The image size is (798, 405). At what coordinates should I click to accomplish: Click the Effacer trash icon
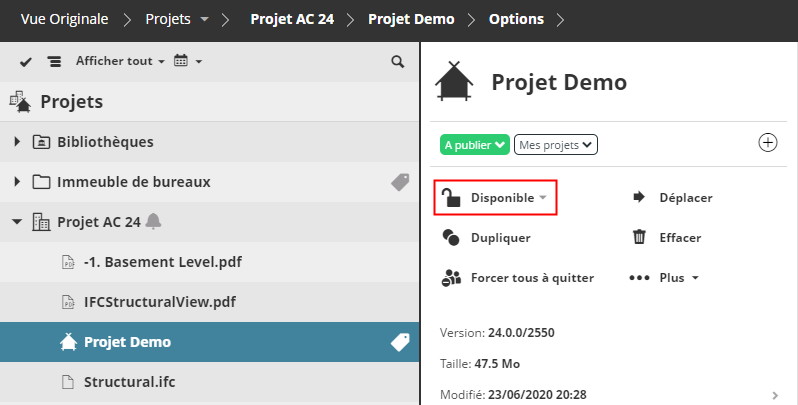640,238
